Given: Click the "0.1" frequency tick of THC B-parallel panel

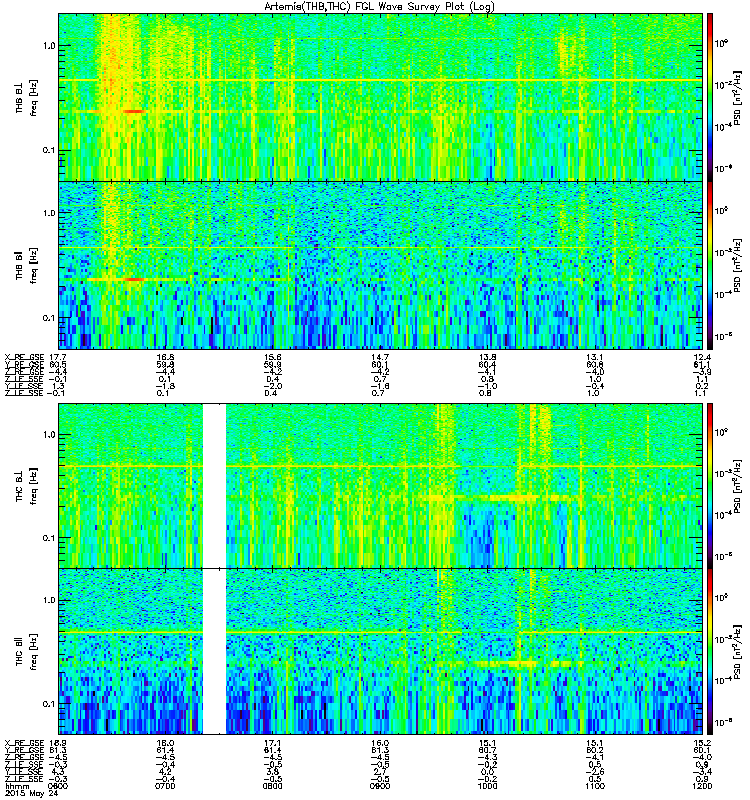Looking at the screenshot, I should click(x=49, y=704).
